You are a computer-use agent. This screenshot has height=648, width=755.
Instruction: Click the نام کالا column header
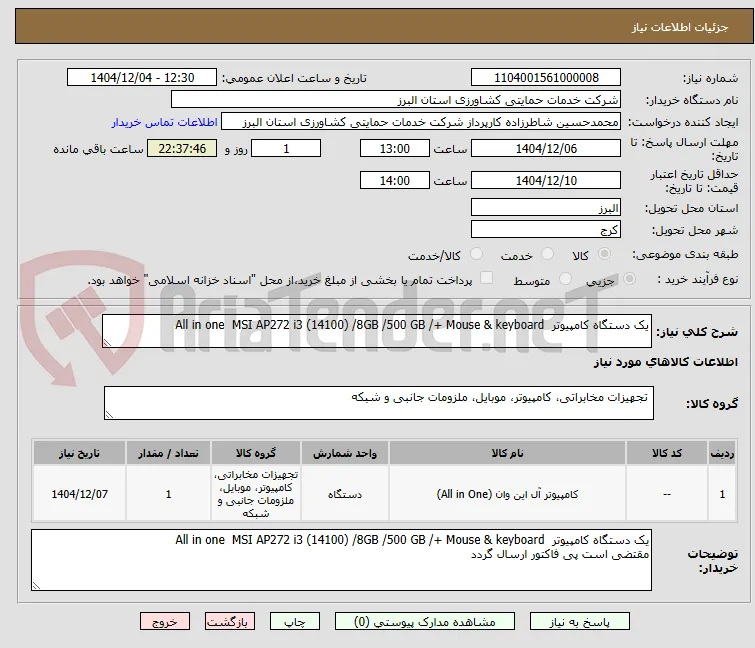coord(508,453)
